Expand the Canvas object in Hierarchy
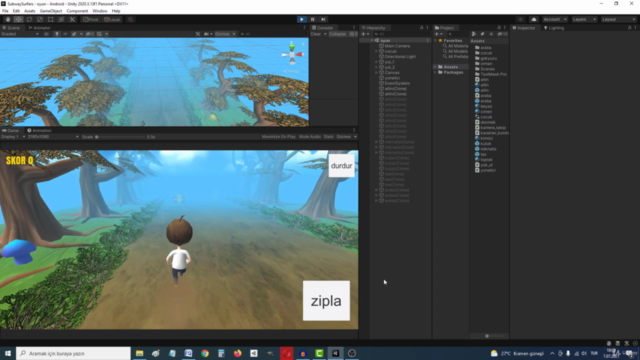The width and height of the screenshot is (640, 360). click(376, 72)
